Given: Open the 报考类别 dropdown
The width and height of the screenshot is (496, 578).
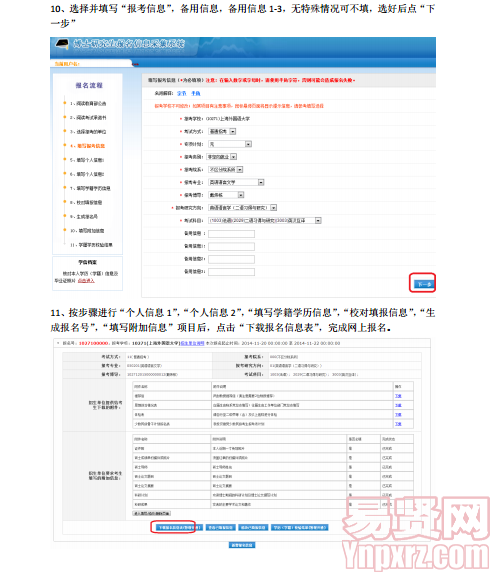Looking at the screenshot, I should coord(221,157).
